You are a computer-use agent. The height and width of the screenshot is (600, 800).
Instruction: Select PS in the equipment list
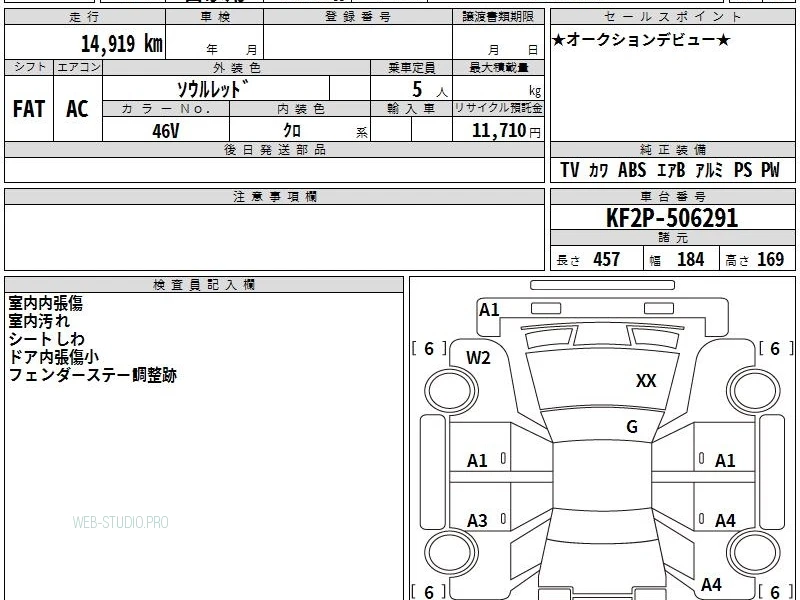(743, 170)
